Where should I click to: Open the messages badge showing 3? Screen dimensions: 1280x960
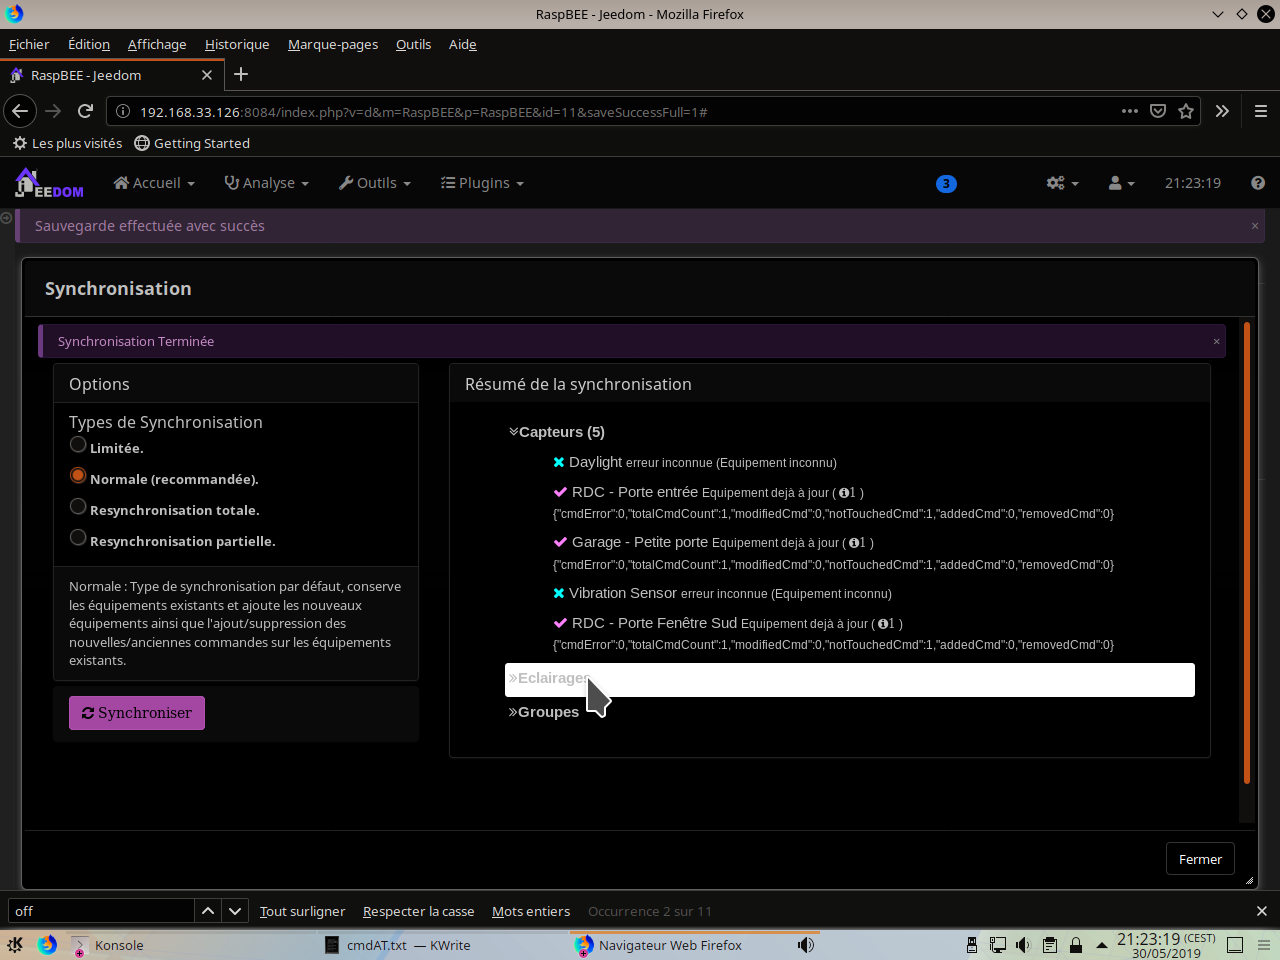click(946, 183)
